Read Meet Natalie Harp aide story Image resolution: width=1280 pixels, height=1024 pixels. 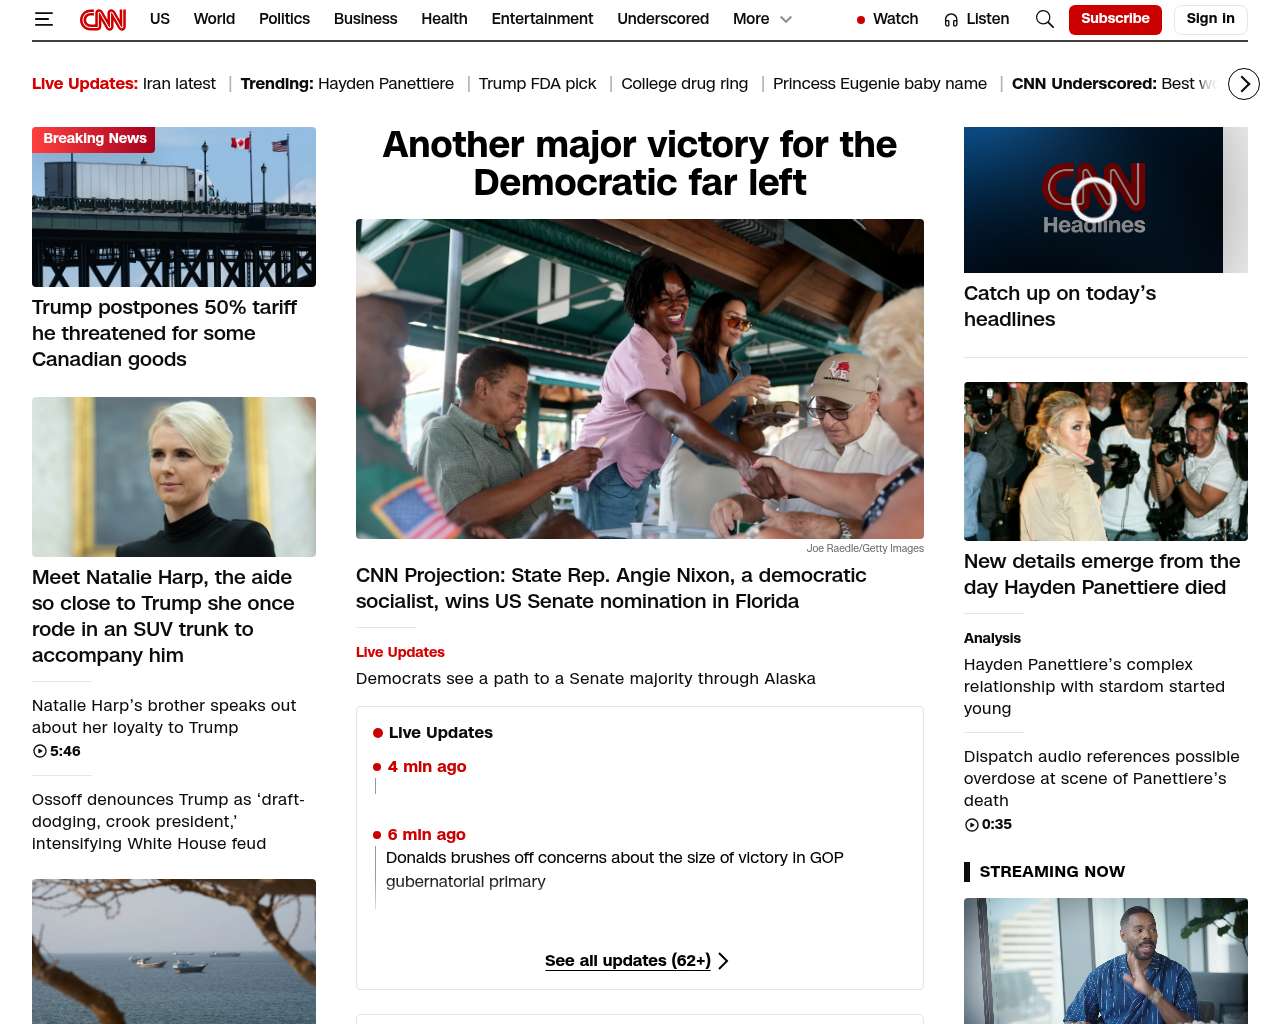163,616
